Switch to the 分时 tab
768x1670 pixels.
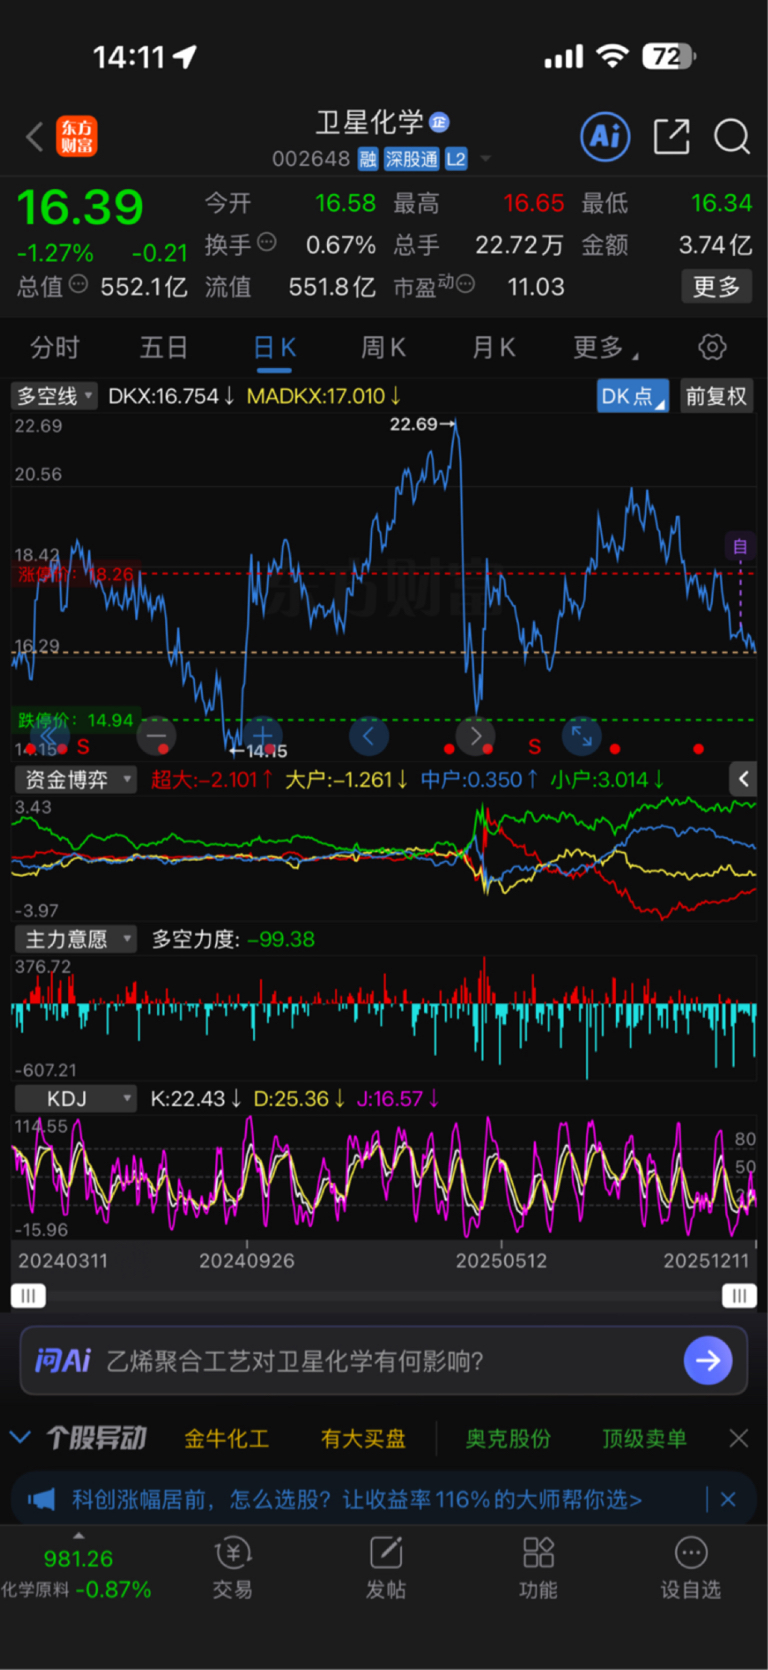(55, 348)
